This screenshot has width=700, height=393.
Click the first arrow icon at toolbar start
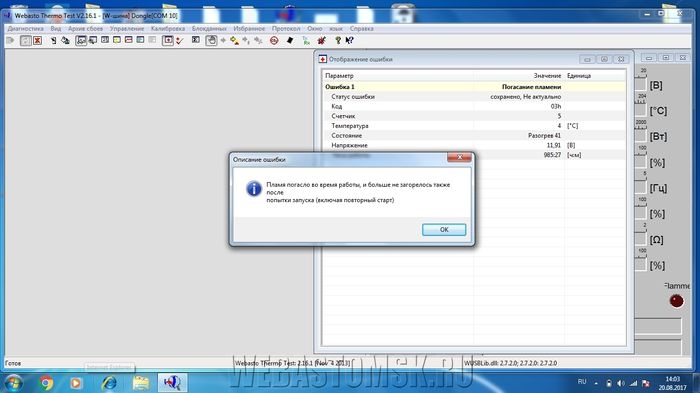[10, 41]
